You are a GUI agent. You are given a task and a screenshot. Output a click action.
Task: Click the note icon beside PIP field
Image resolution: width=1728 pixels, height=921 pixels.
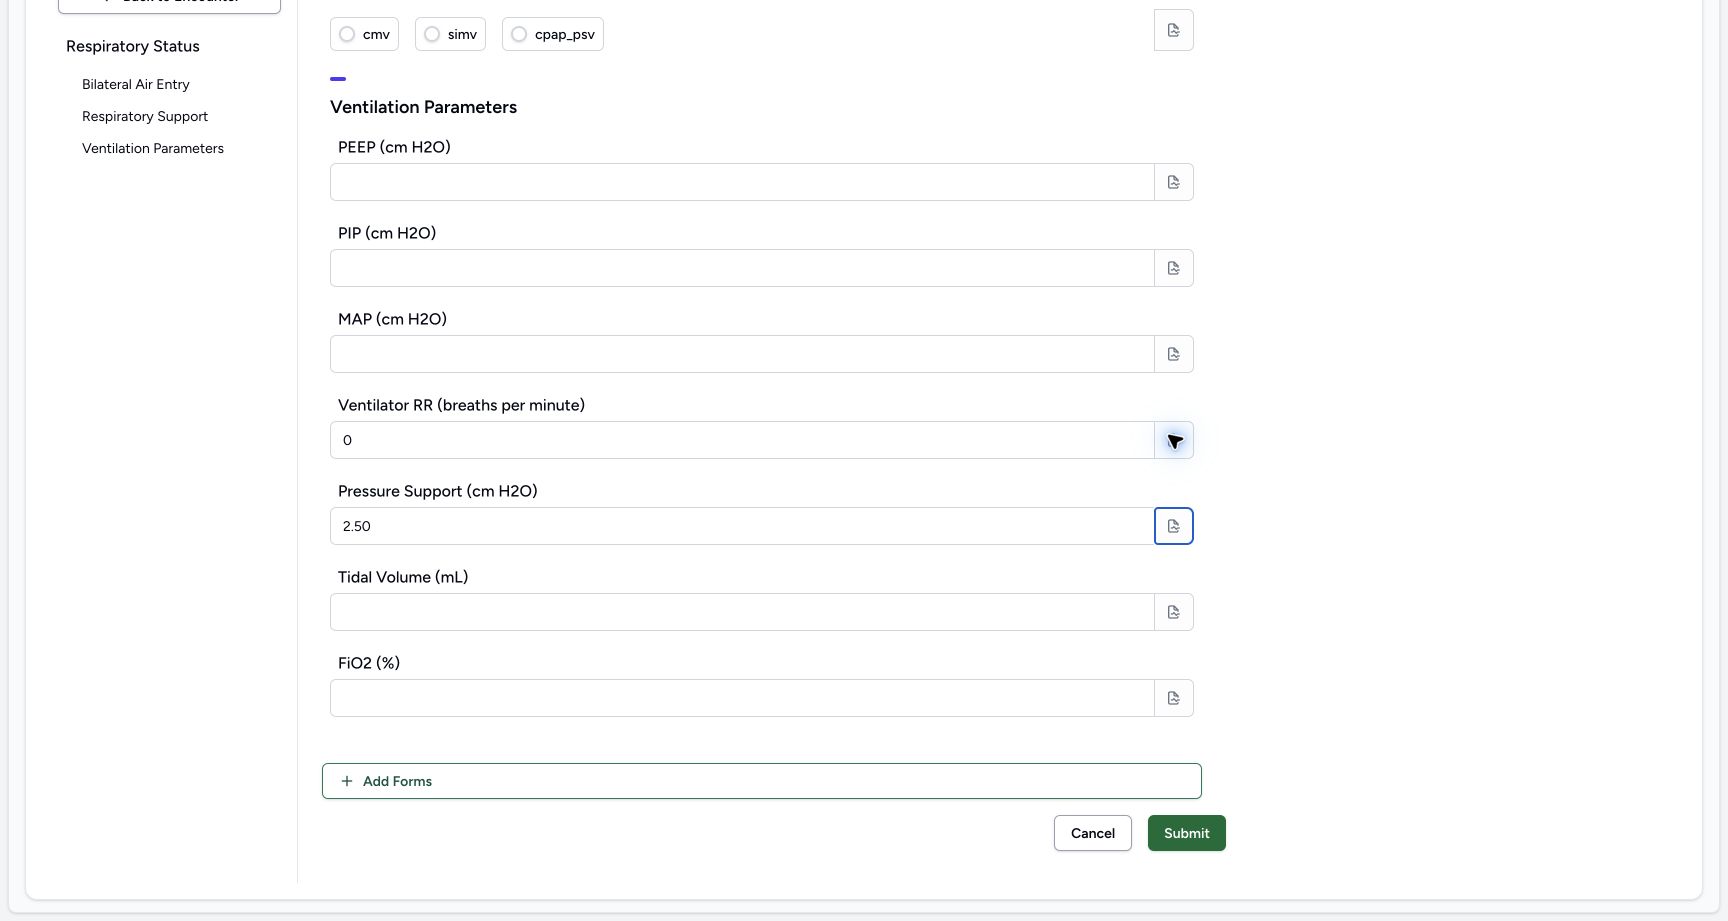tap(1174, 268)
